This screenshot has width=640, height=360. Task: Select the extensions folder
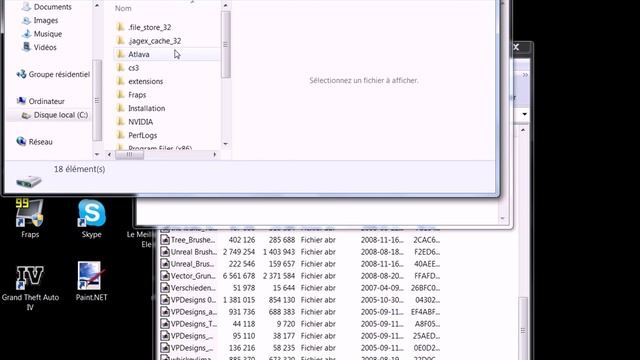(140, 81)
